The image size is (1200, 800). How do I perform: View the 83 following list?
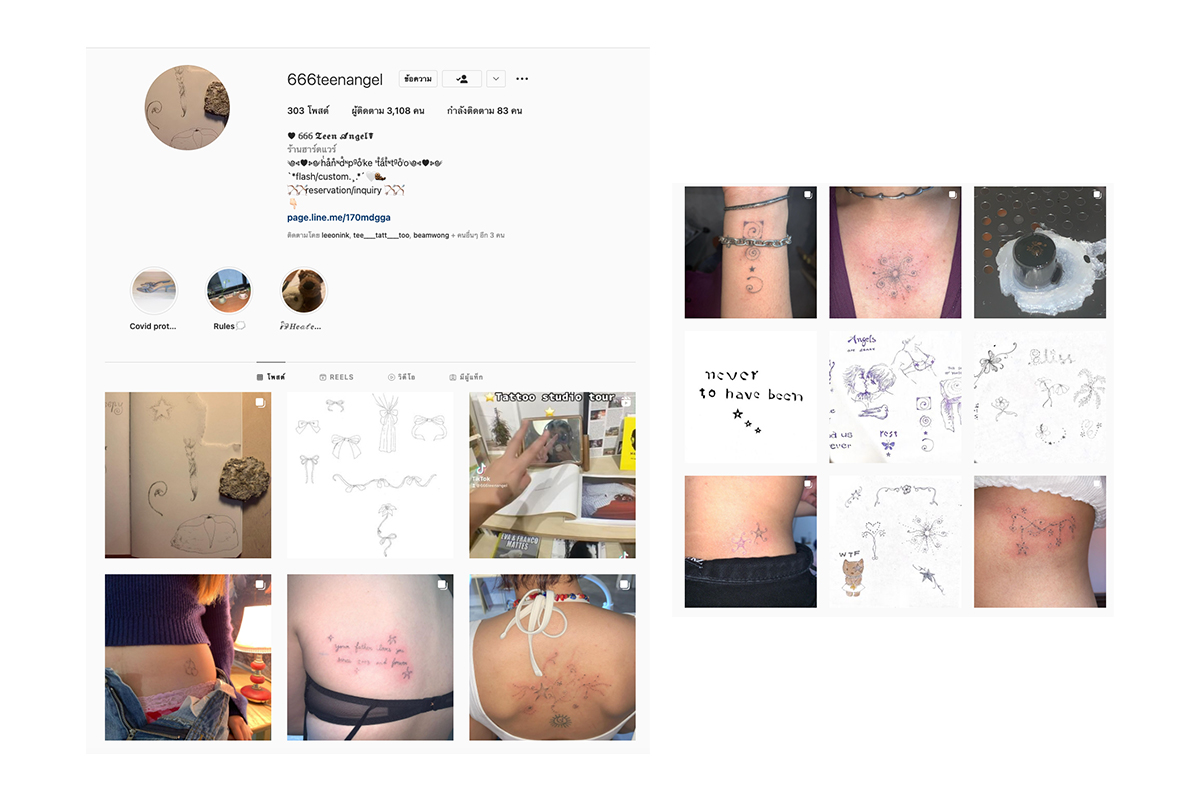pos(484,111)
